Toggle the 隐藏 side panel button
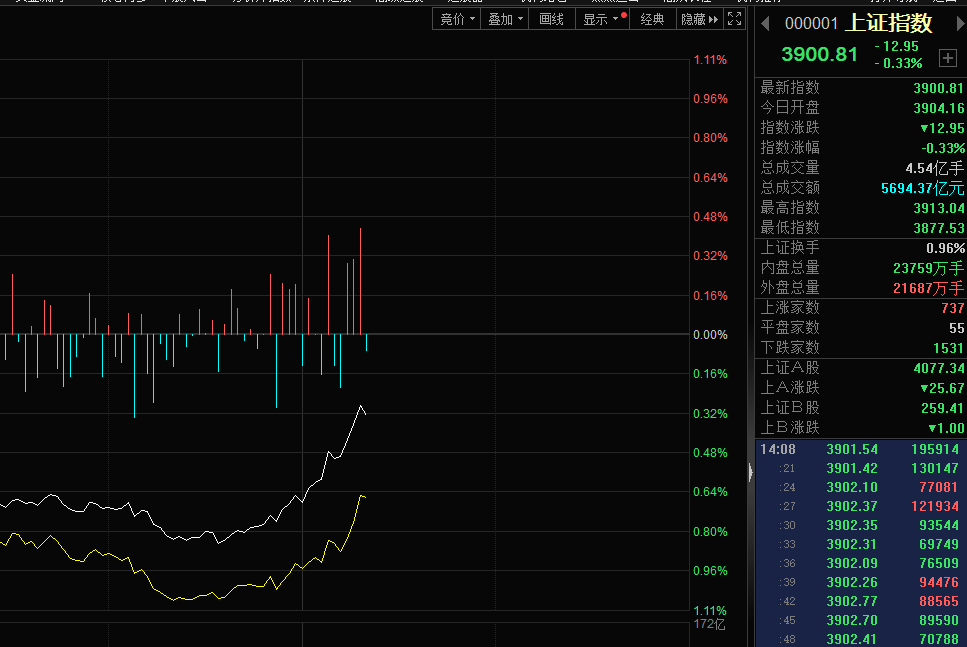 pos(699,19)
